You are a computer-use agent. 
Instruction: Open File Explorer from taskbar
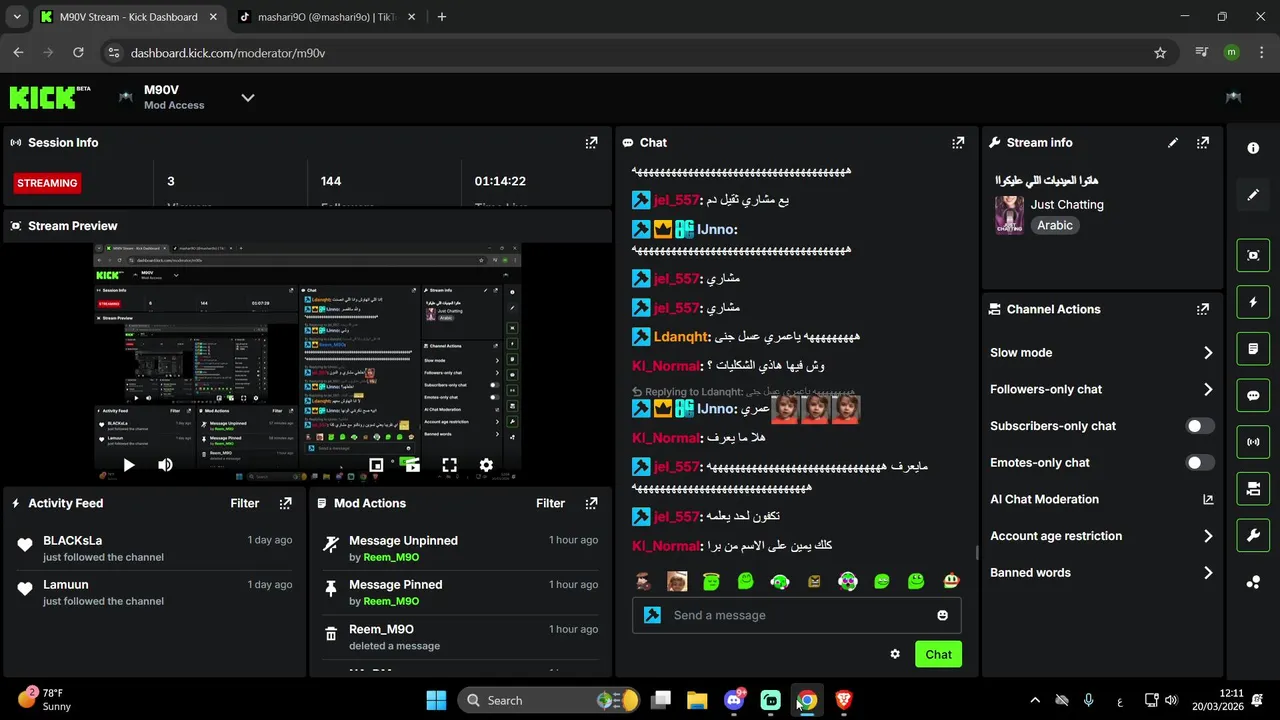point(697,700)
